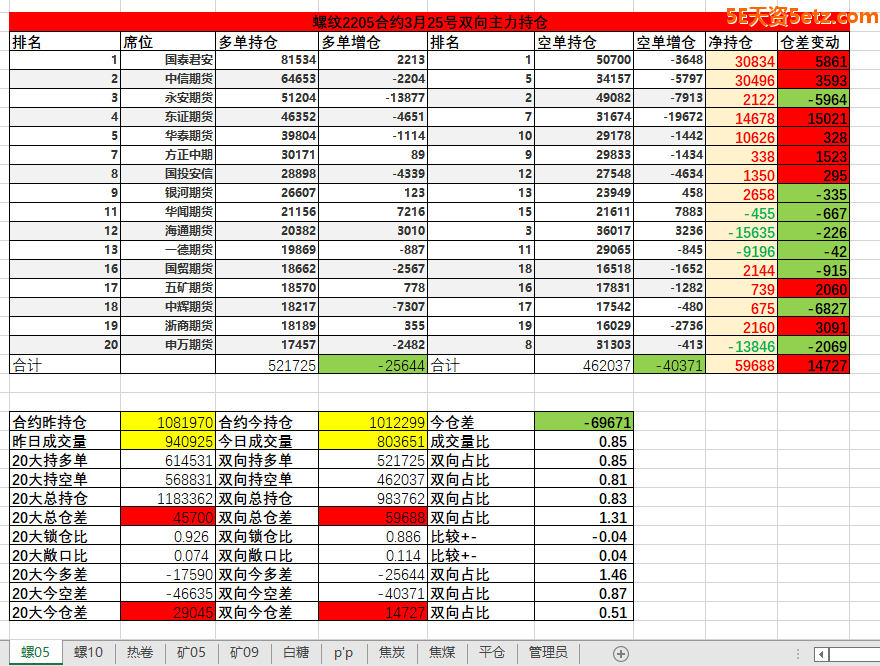880x666 pixels.
Task: Select the 仓差变动 header cell
Action: (x=813, y=42)
